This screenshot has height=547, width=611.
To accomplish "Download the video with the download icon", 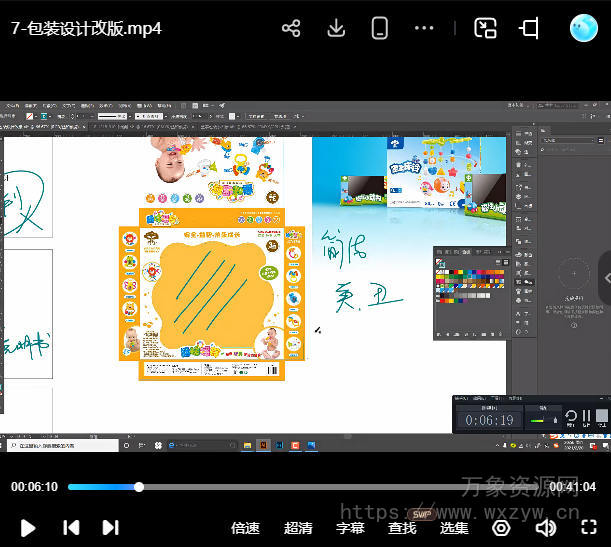I will [336, 28].
